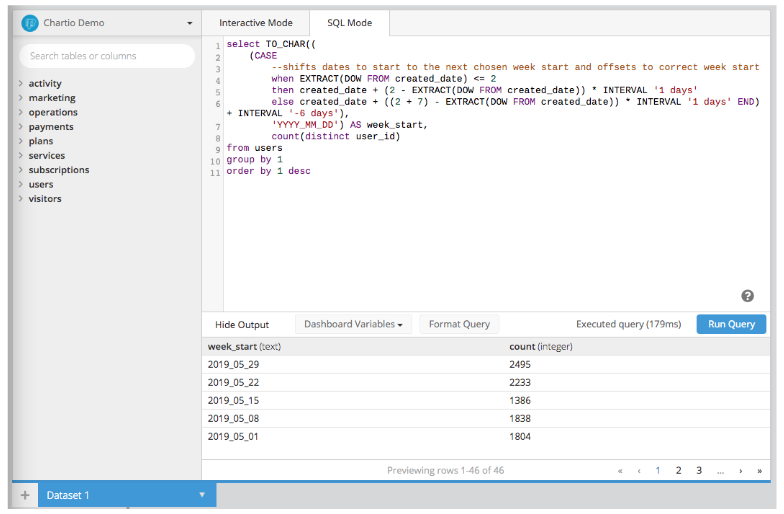Expand the operations table chevron
Screen dimensions: 784x514
(x=20, y=112)
